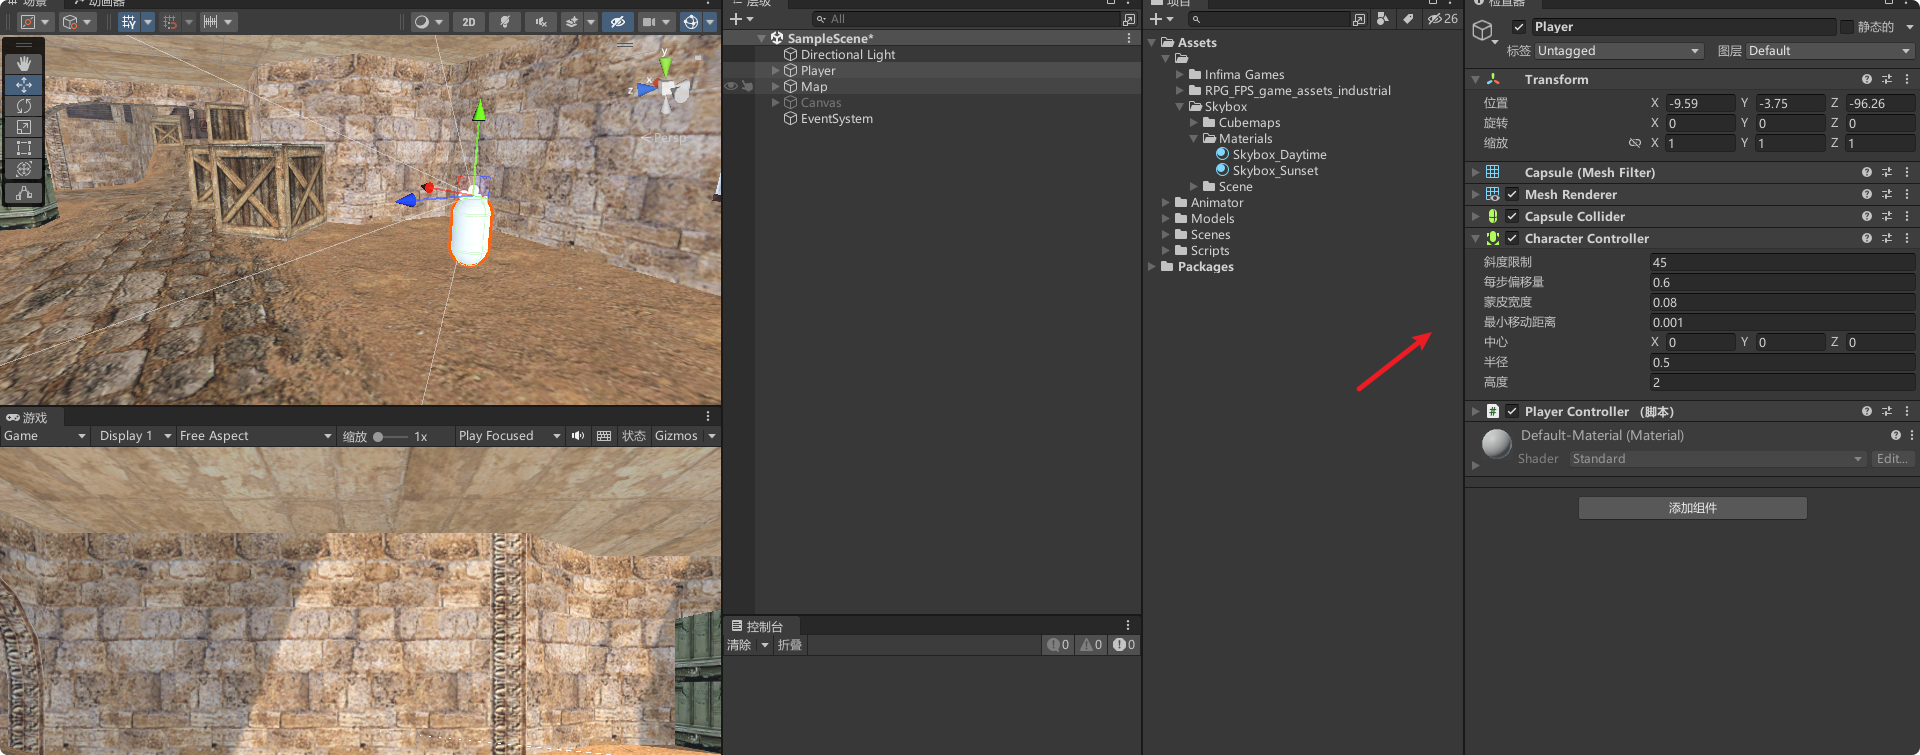This screenshot has height=755, width=1920.
Task: Toggle the scene Gizmos globe icon
Action: [690, 21]
